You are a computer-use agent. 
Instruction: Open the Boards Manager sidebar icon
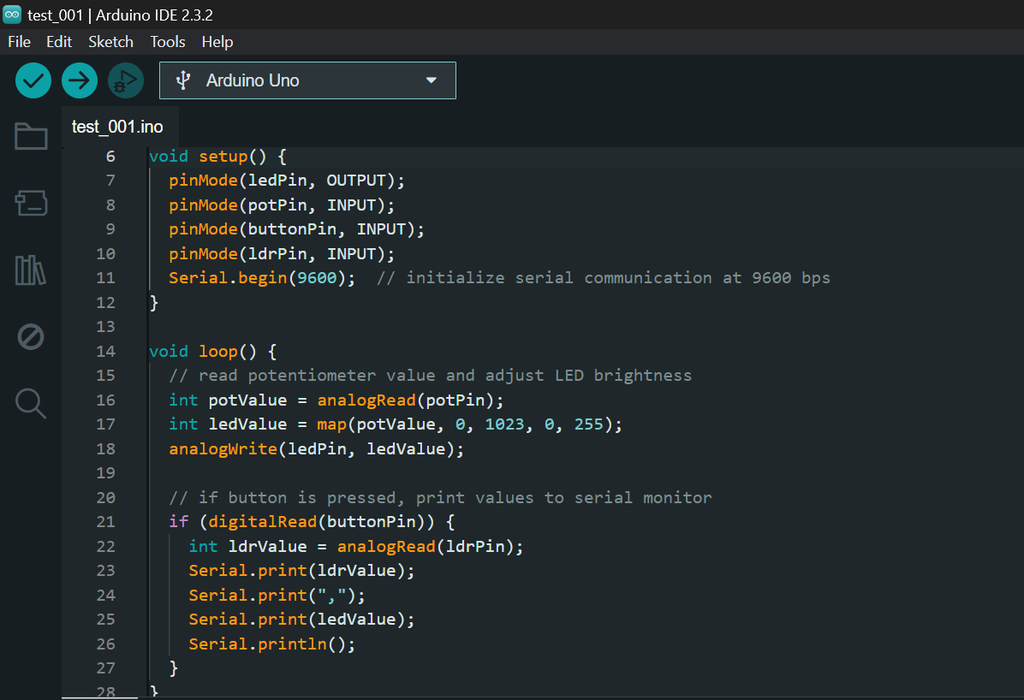(31, 204)
